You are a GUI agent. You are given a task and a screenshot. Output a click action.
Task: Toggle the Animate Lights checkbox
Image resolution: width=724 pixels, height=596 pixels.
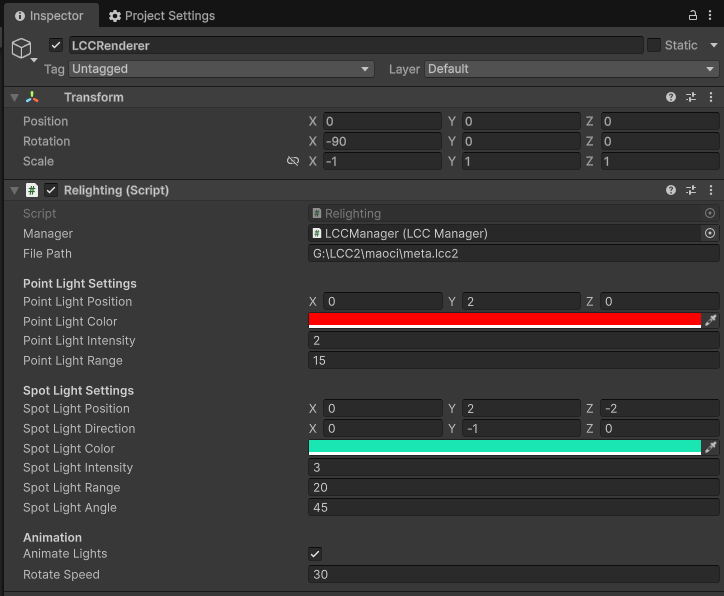click(x=315, y=554)
